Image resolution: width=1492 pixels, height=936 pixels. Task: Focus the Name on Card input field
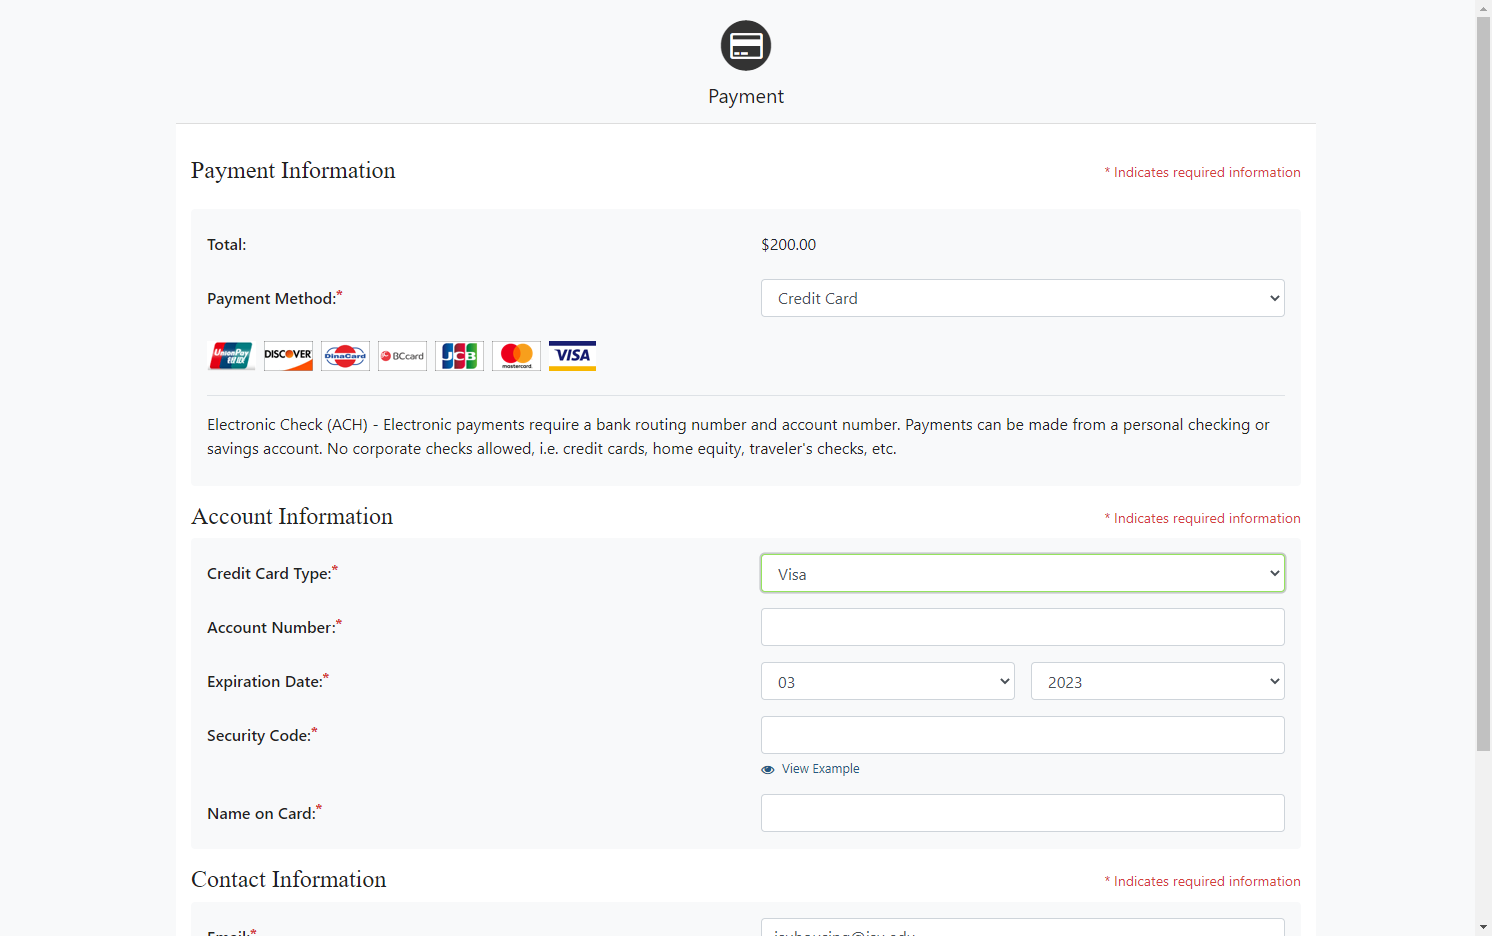coord(1023,813)
